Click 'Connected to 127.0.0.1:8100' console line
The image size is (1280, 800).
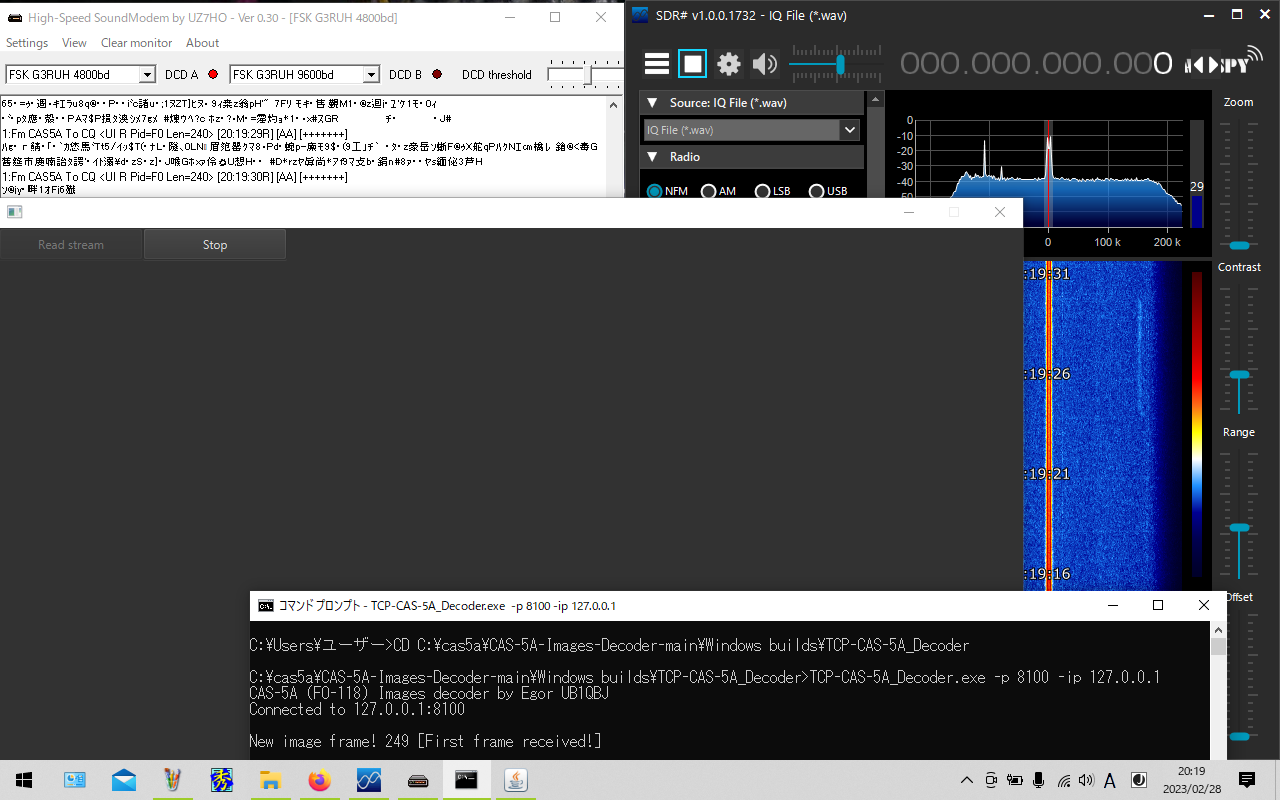357,709
